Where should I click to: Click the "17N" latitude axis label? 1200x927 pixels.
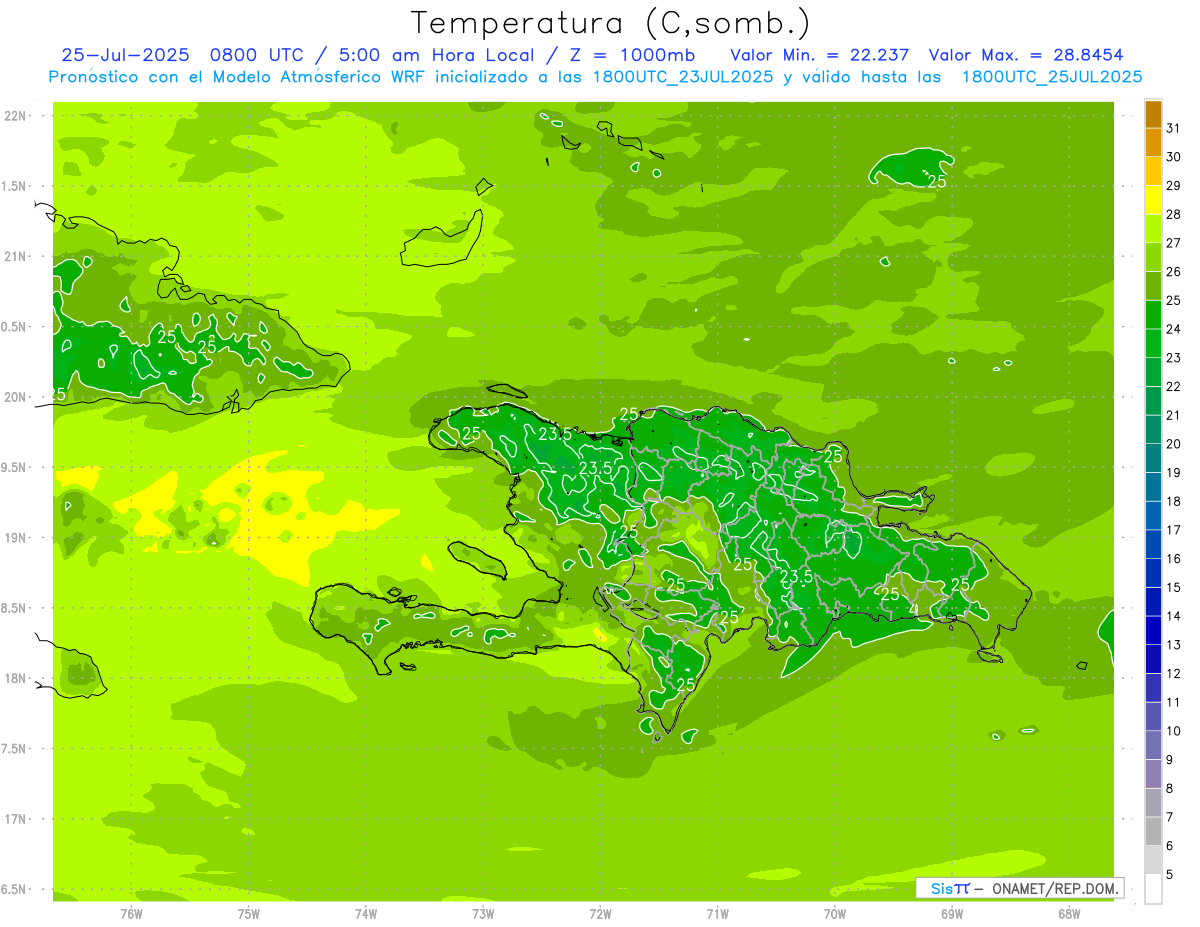coord(17,820)
